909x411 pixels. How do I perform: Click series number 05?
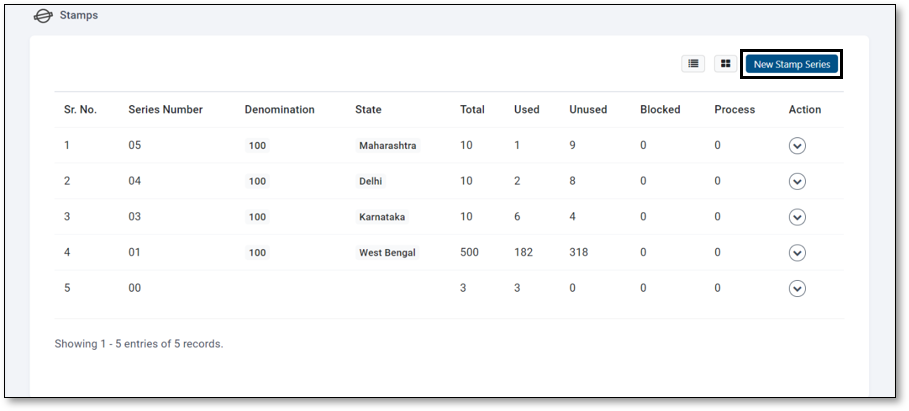134,145
